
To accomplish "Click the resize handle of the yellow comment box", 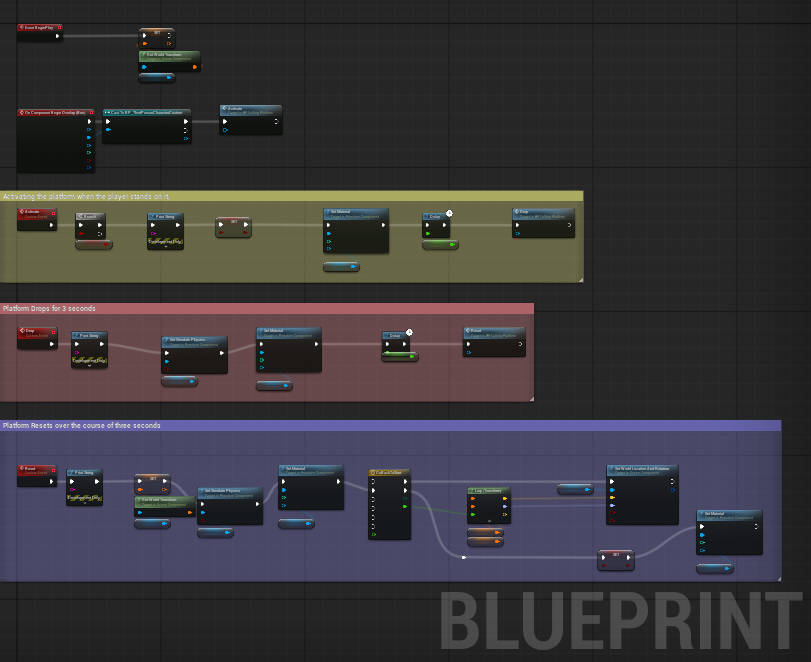I will pos(580,280).
